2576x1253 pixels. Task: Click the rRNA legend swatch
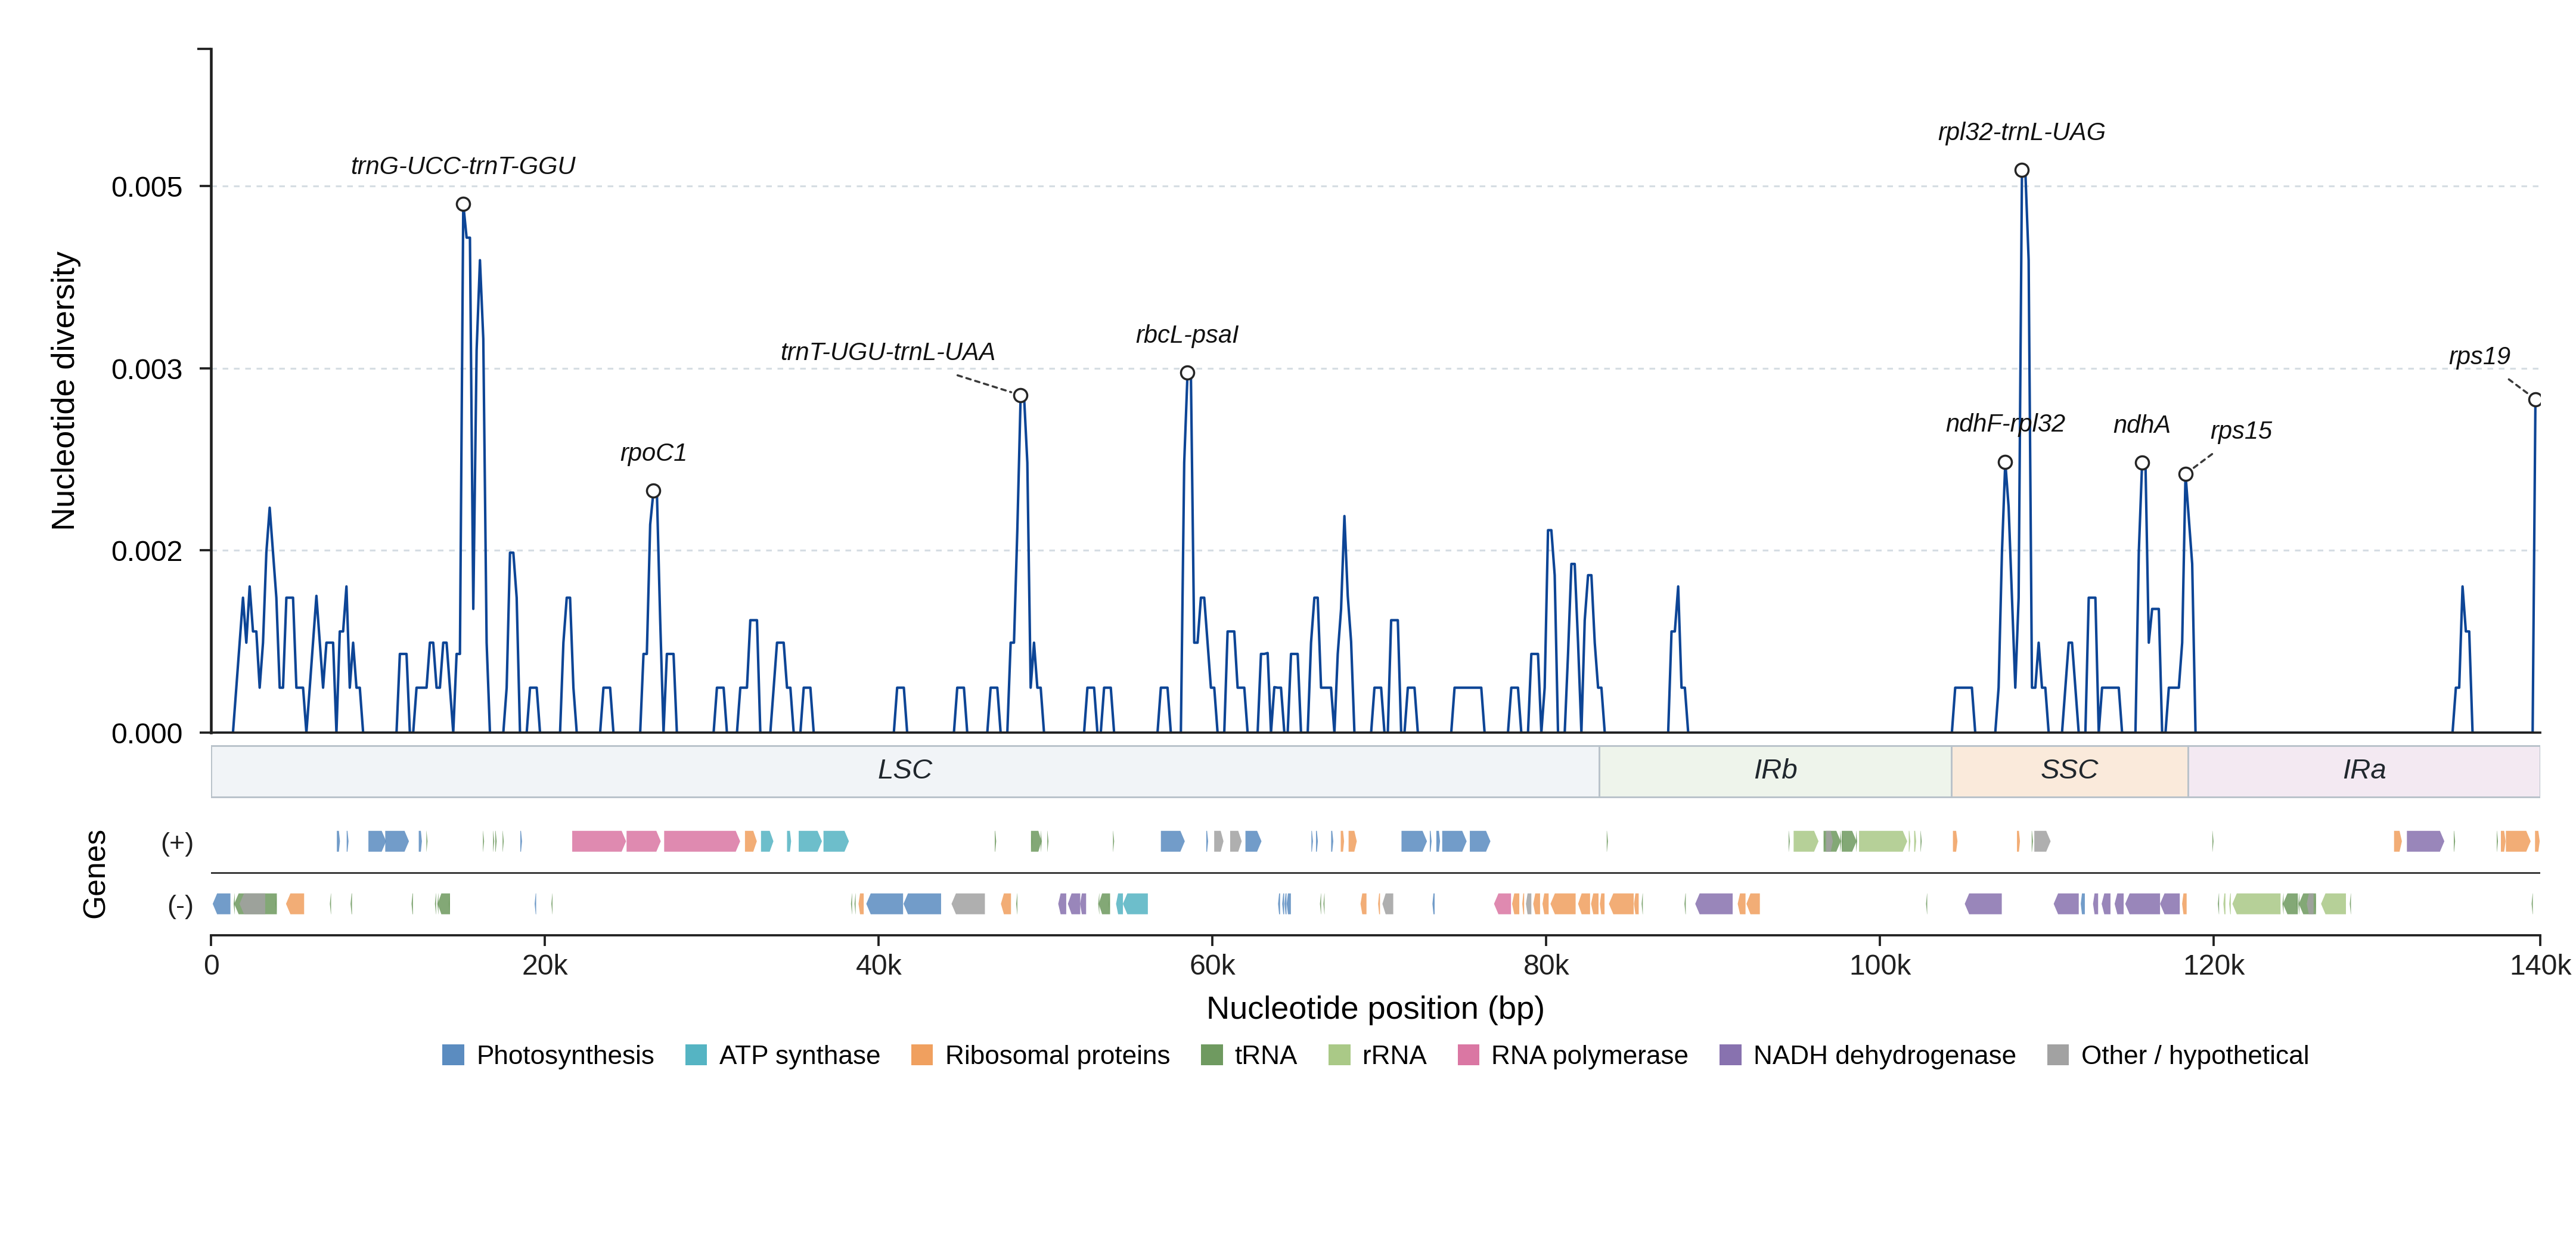tap(1339, 1055)
